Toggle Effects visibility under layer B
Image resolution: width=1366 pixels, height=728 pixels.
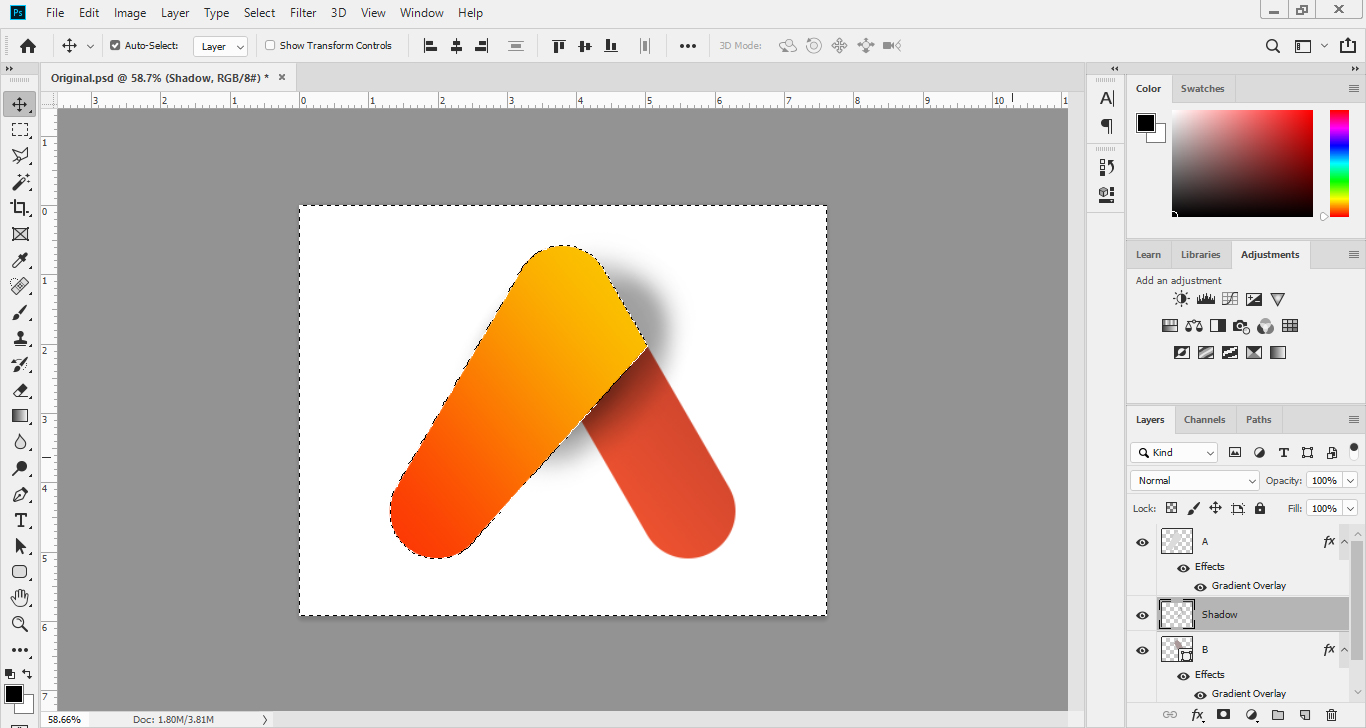coord(1183,675)
